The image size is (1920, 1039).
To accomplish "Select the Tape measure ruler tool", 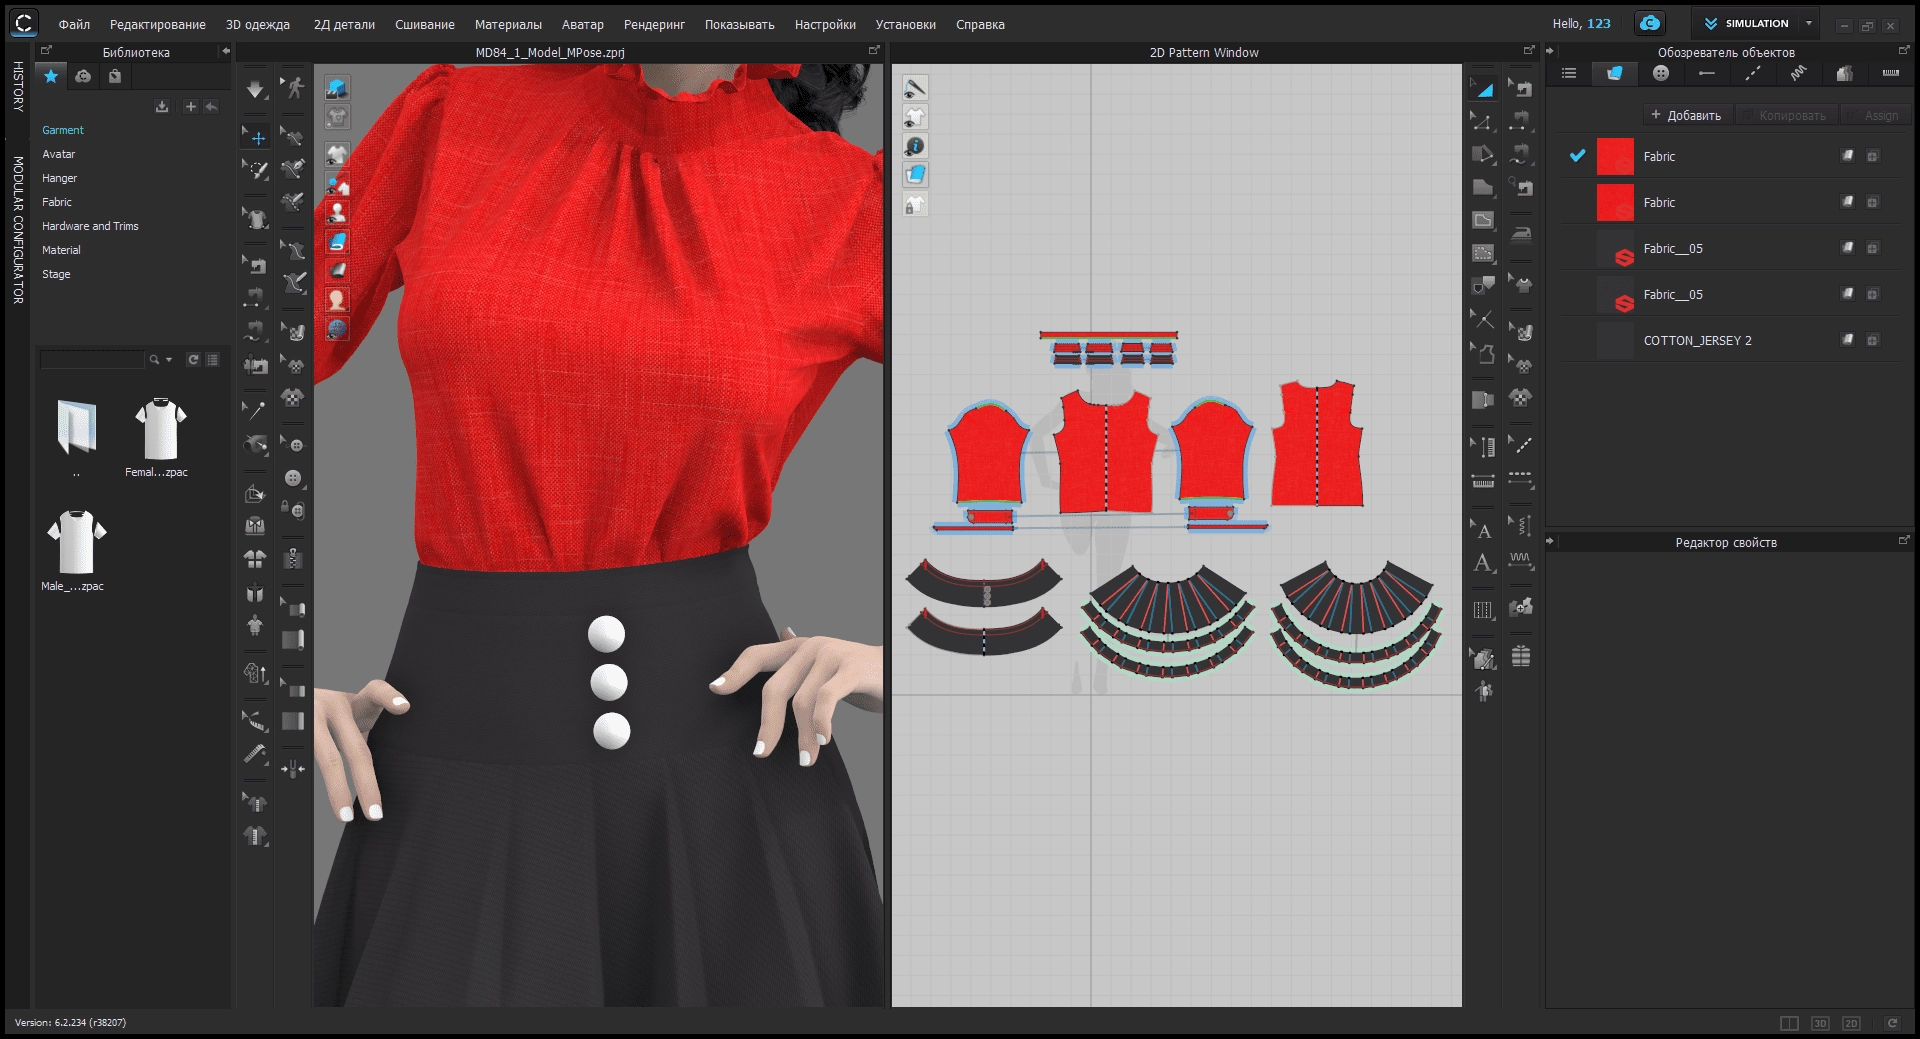I will 256,752.
